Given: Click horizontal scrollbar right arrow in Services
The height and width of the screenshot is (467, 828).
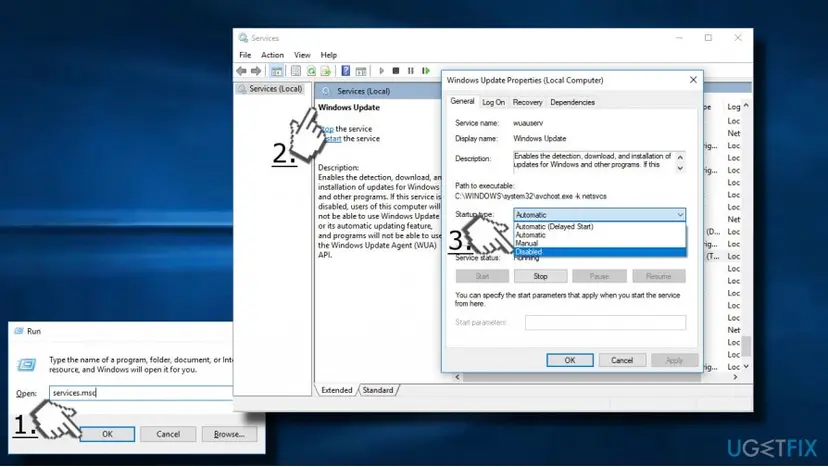Looking at the screenshot, I should pos(735,377).
